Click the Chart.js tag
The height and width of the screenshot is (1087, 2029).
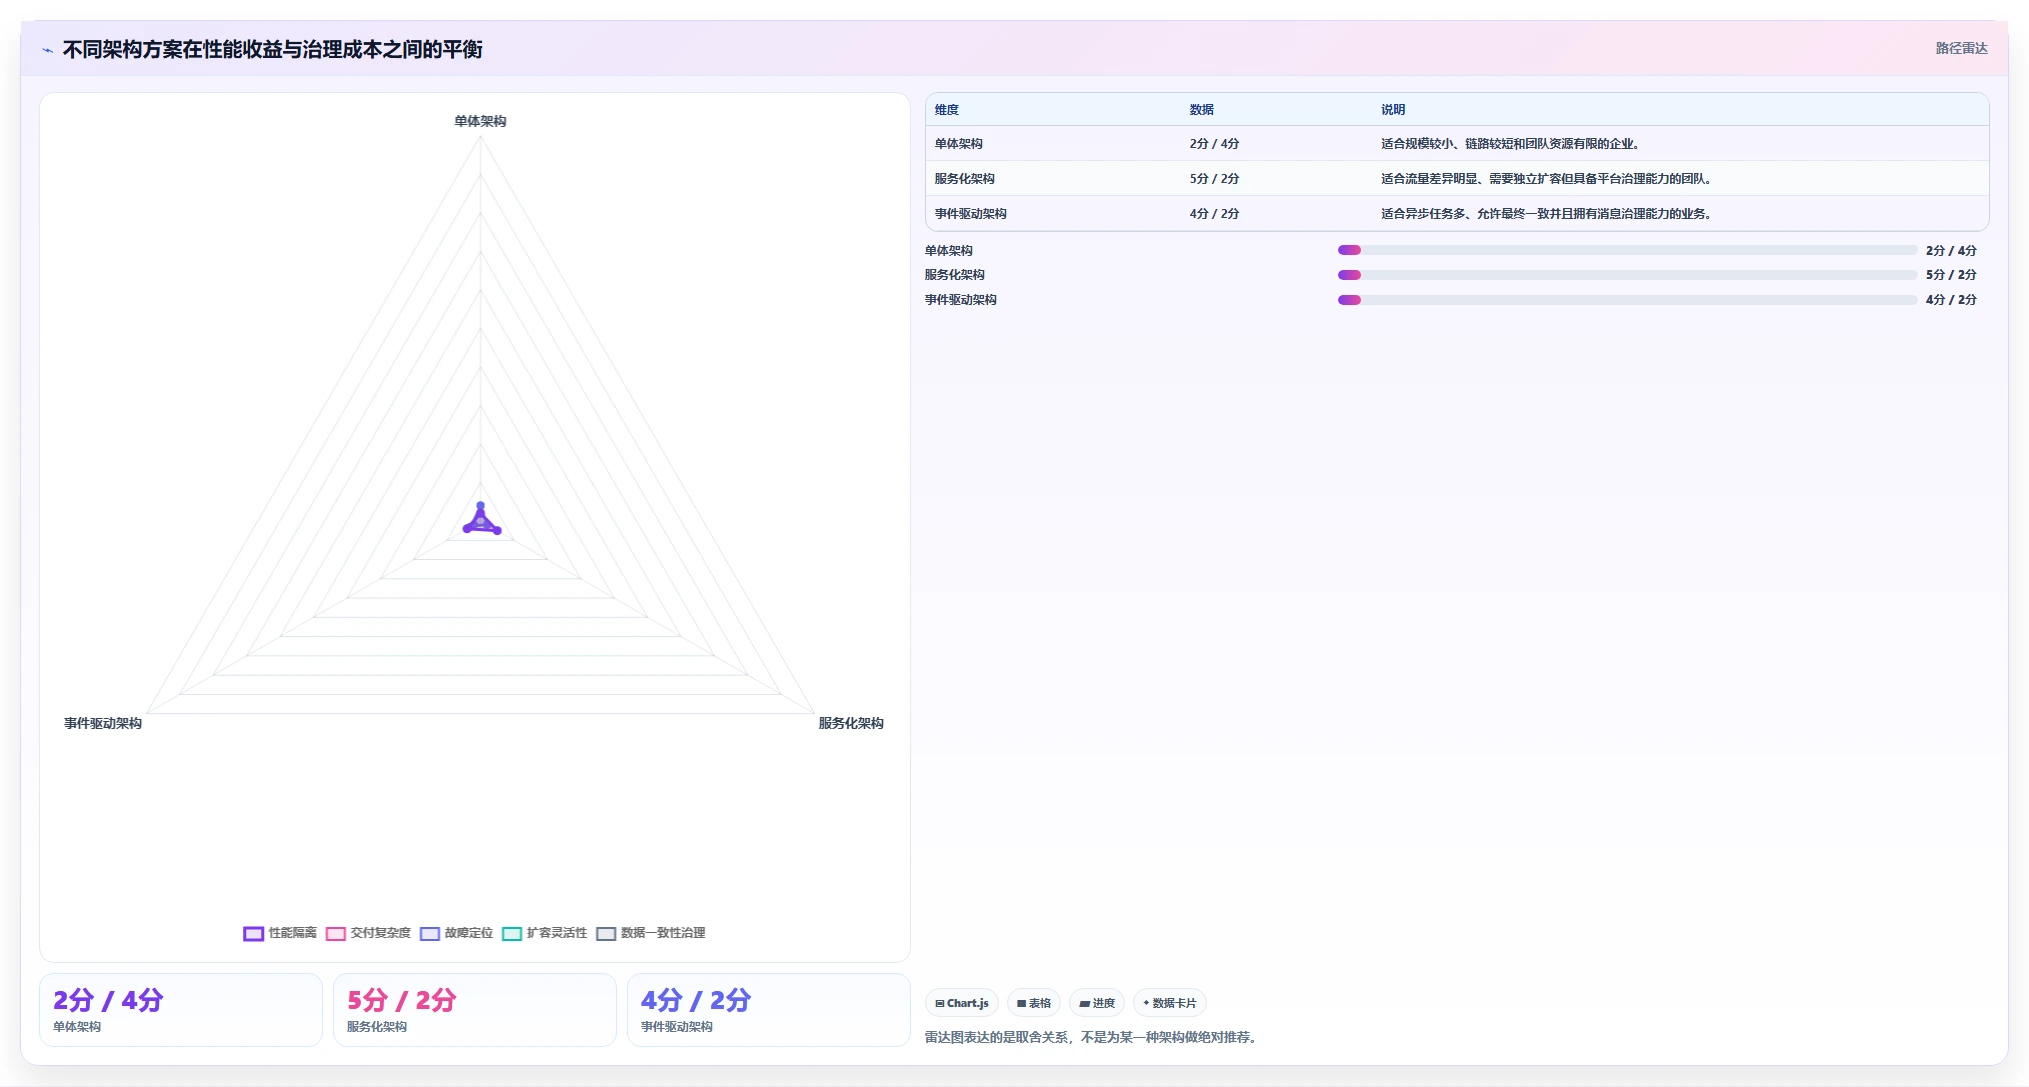tap(962, 1003)
